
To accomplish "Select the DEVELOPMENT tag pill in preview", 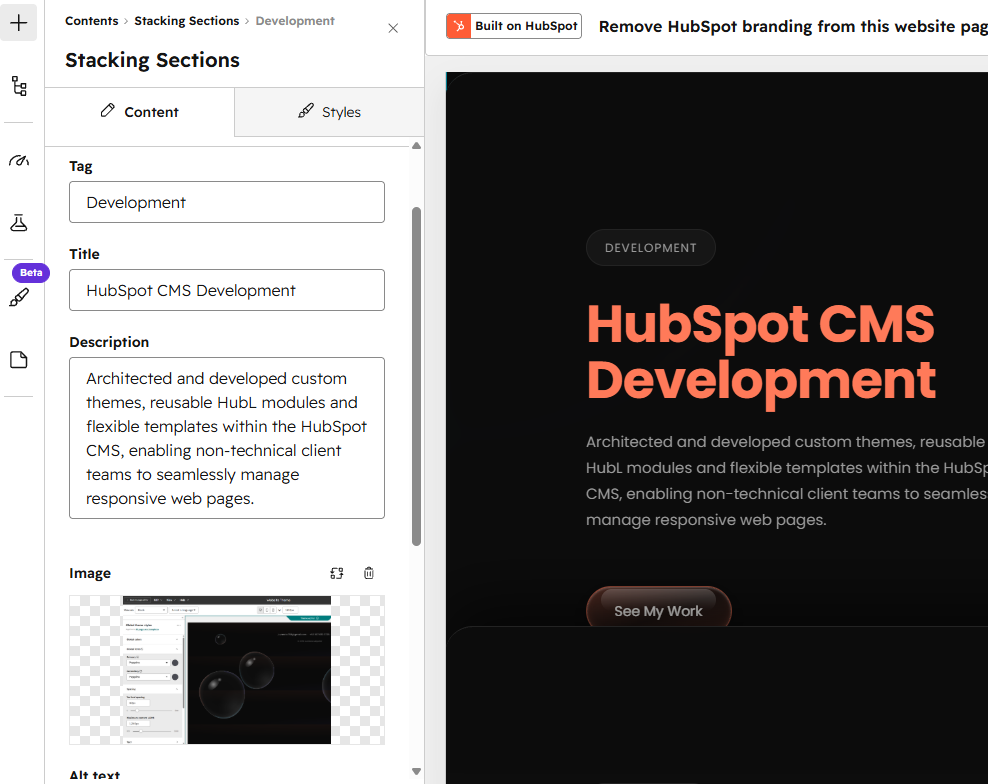I will (651, 248).
